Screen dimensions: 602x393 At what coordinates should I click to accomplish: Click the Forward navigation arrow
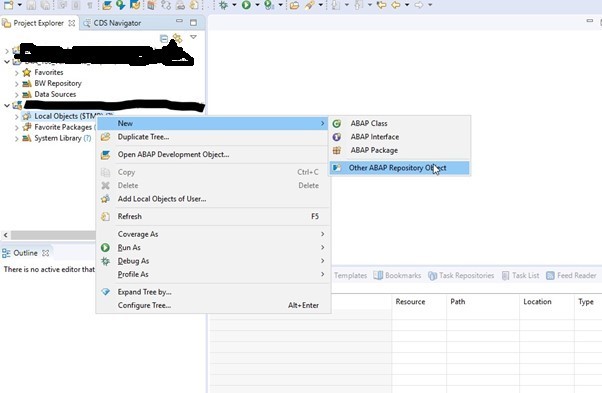coord(419,5)
